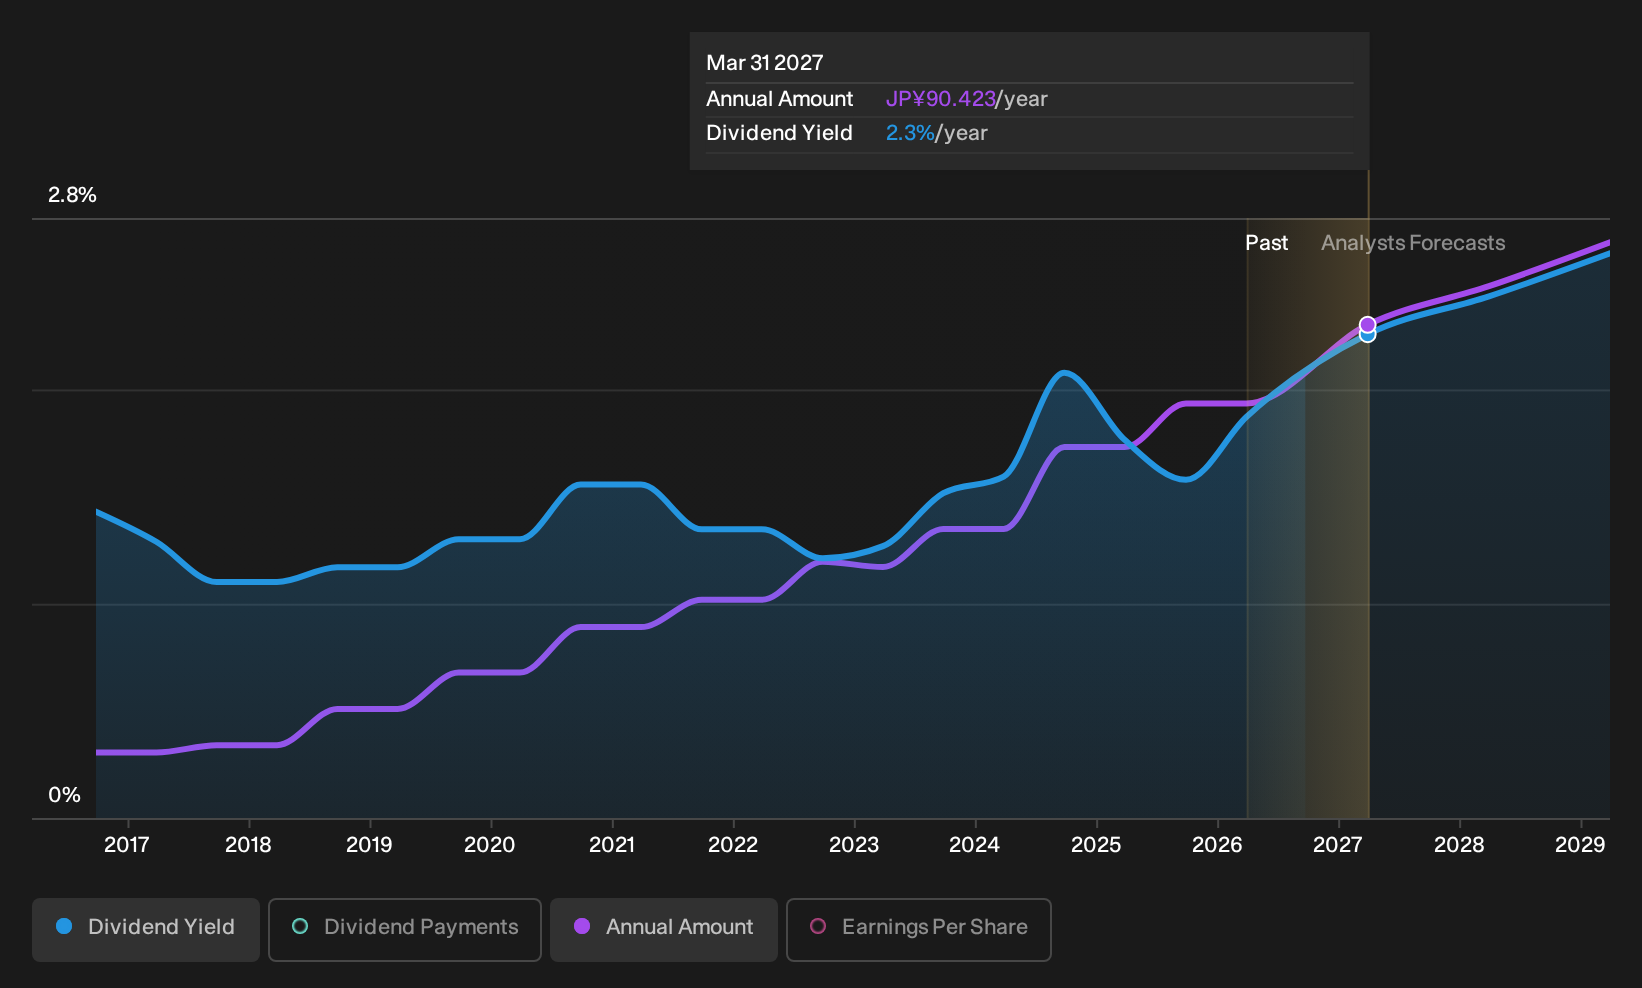Screen dimensions: 1642x988
Task: Click the 2020 x-axis label
Action: coord(490,845)
